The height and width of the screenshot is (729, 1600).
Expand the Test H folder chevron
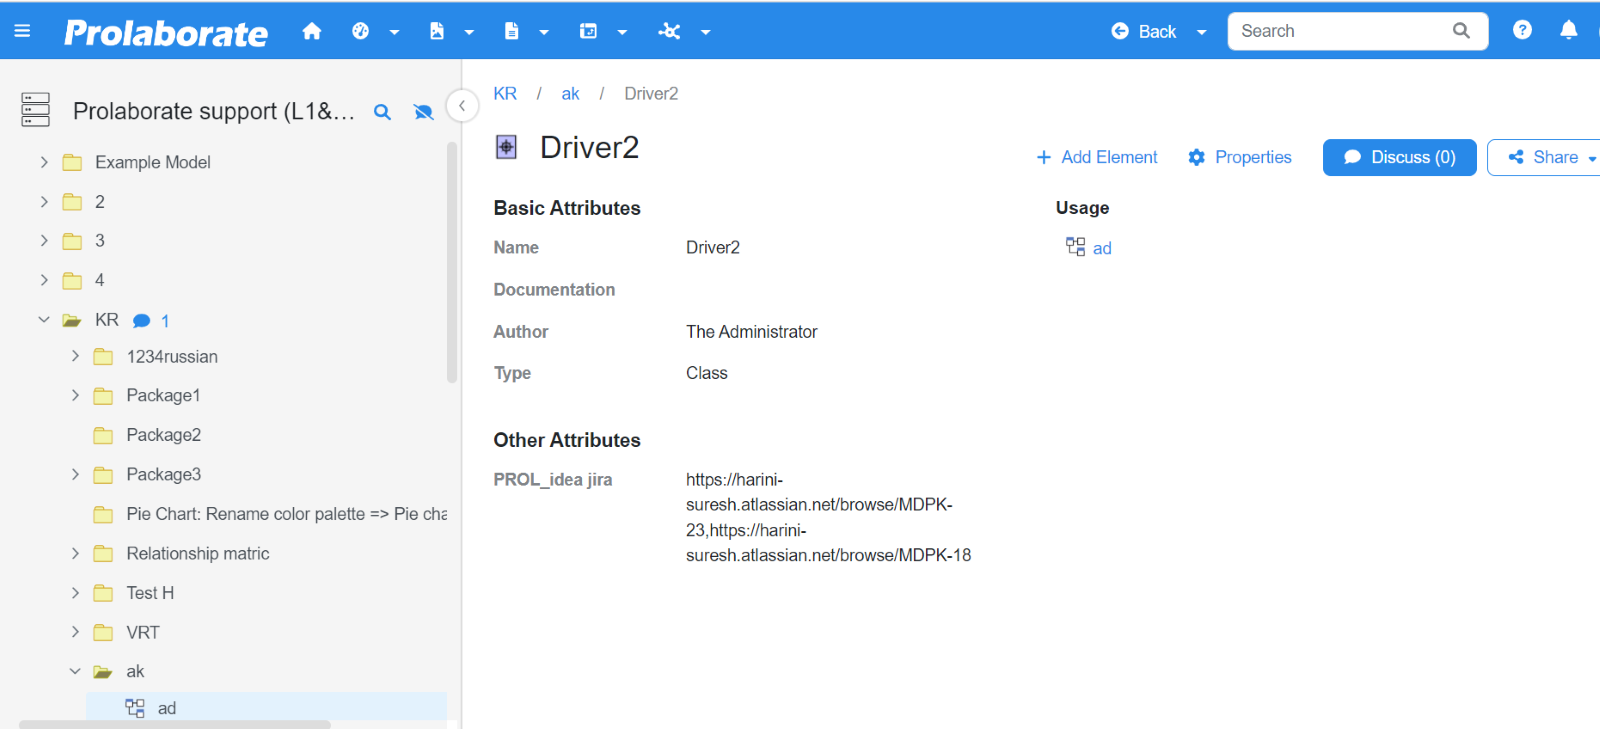click(75, 593)
